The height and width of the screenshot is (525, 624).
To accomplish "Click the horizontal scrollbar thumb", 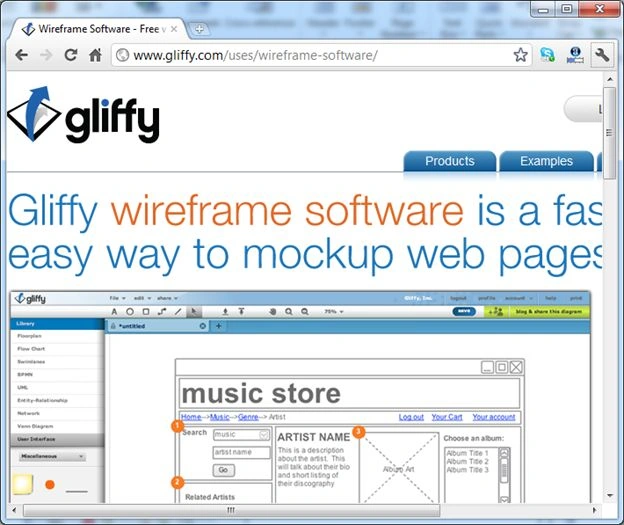I will tap(231, 510).
